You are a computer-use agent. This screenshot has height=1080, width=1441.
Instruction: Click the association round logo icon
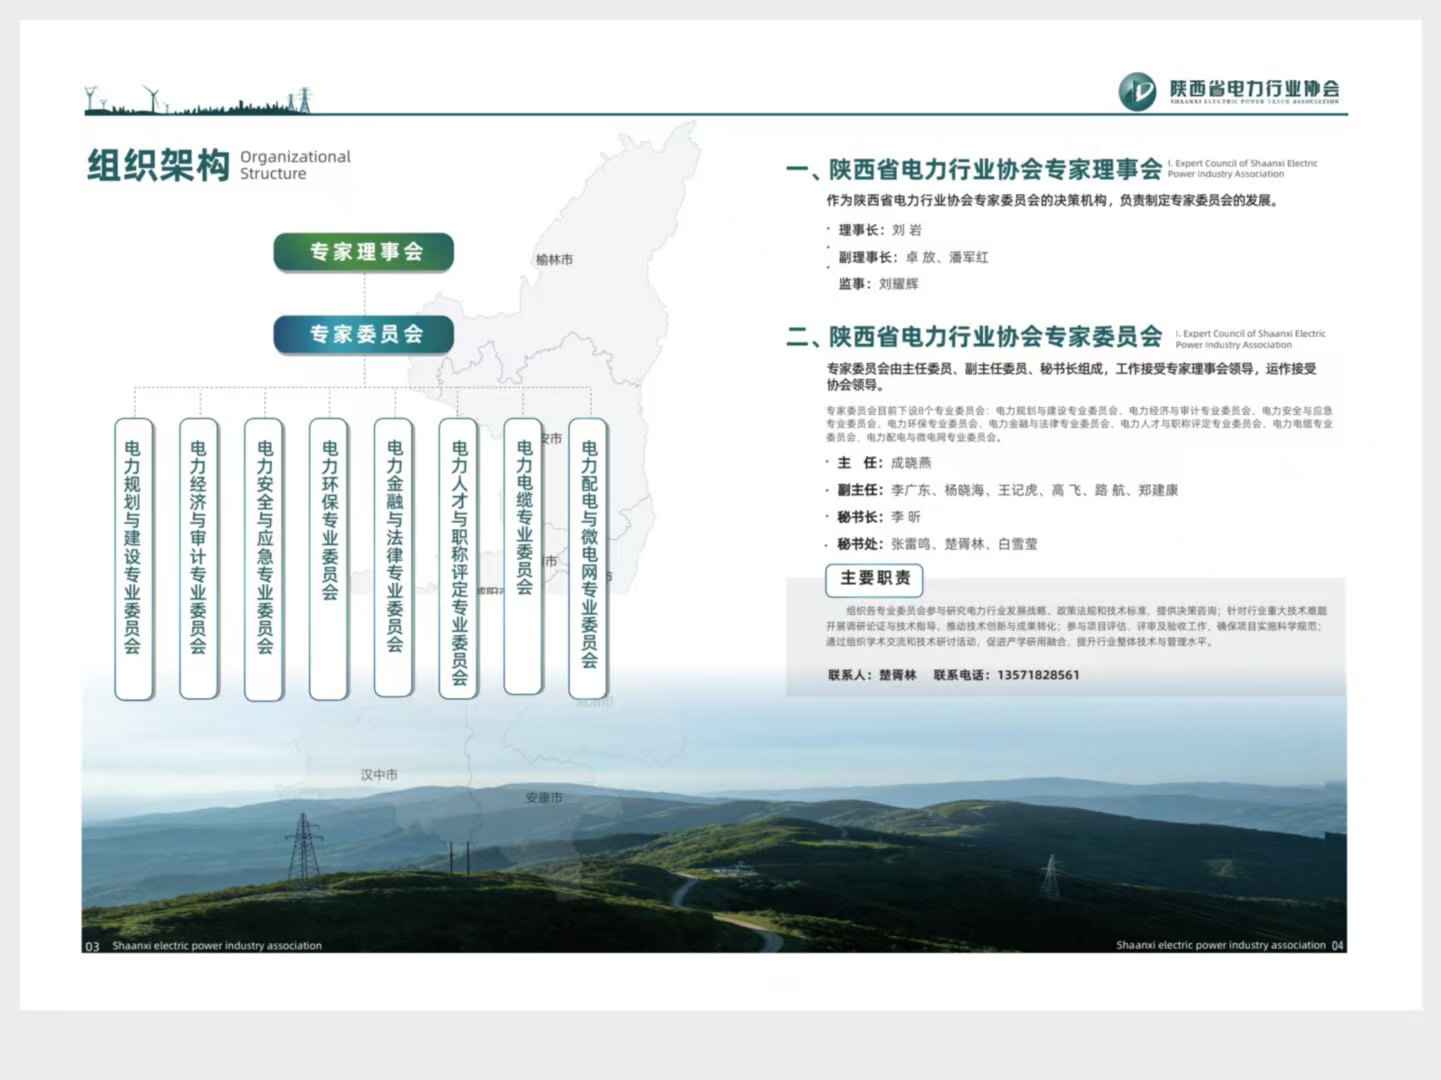[1137, 91]
